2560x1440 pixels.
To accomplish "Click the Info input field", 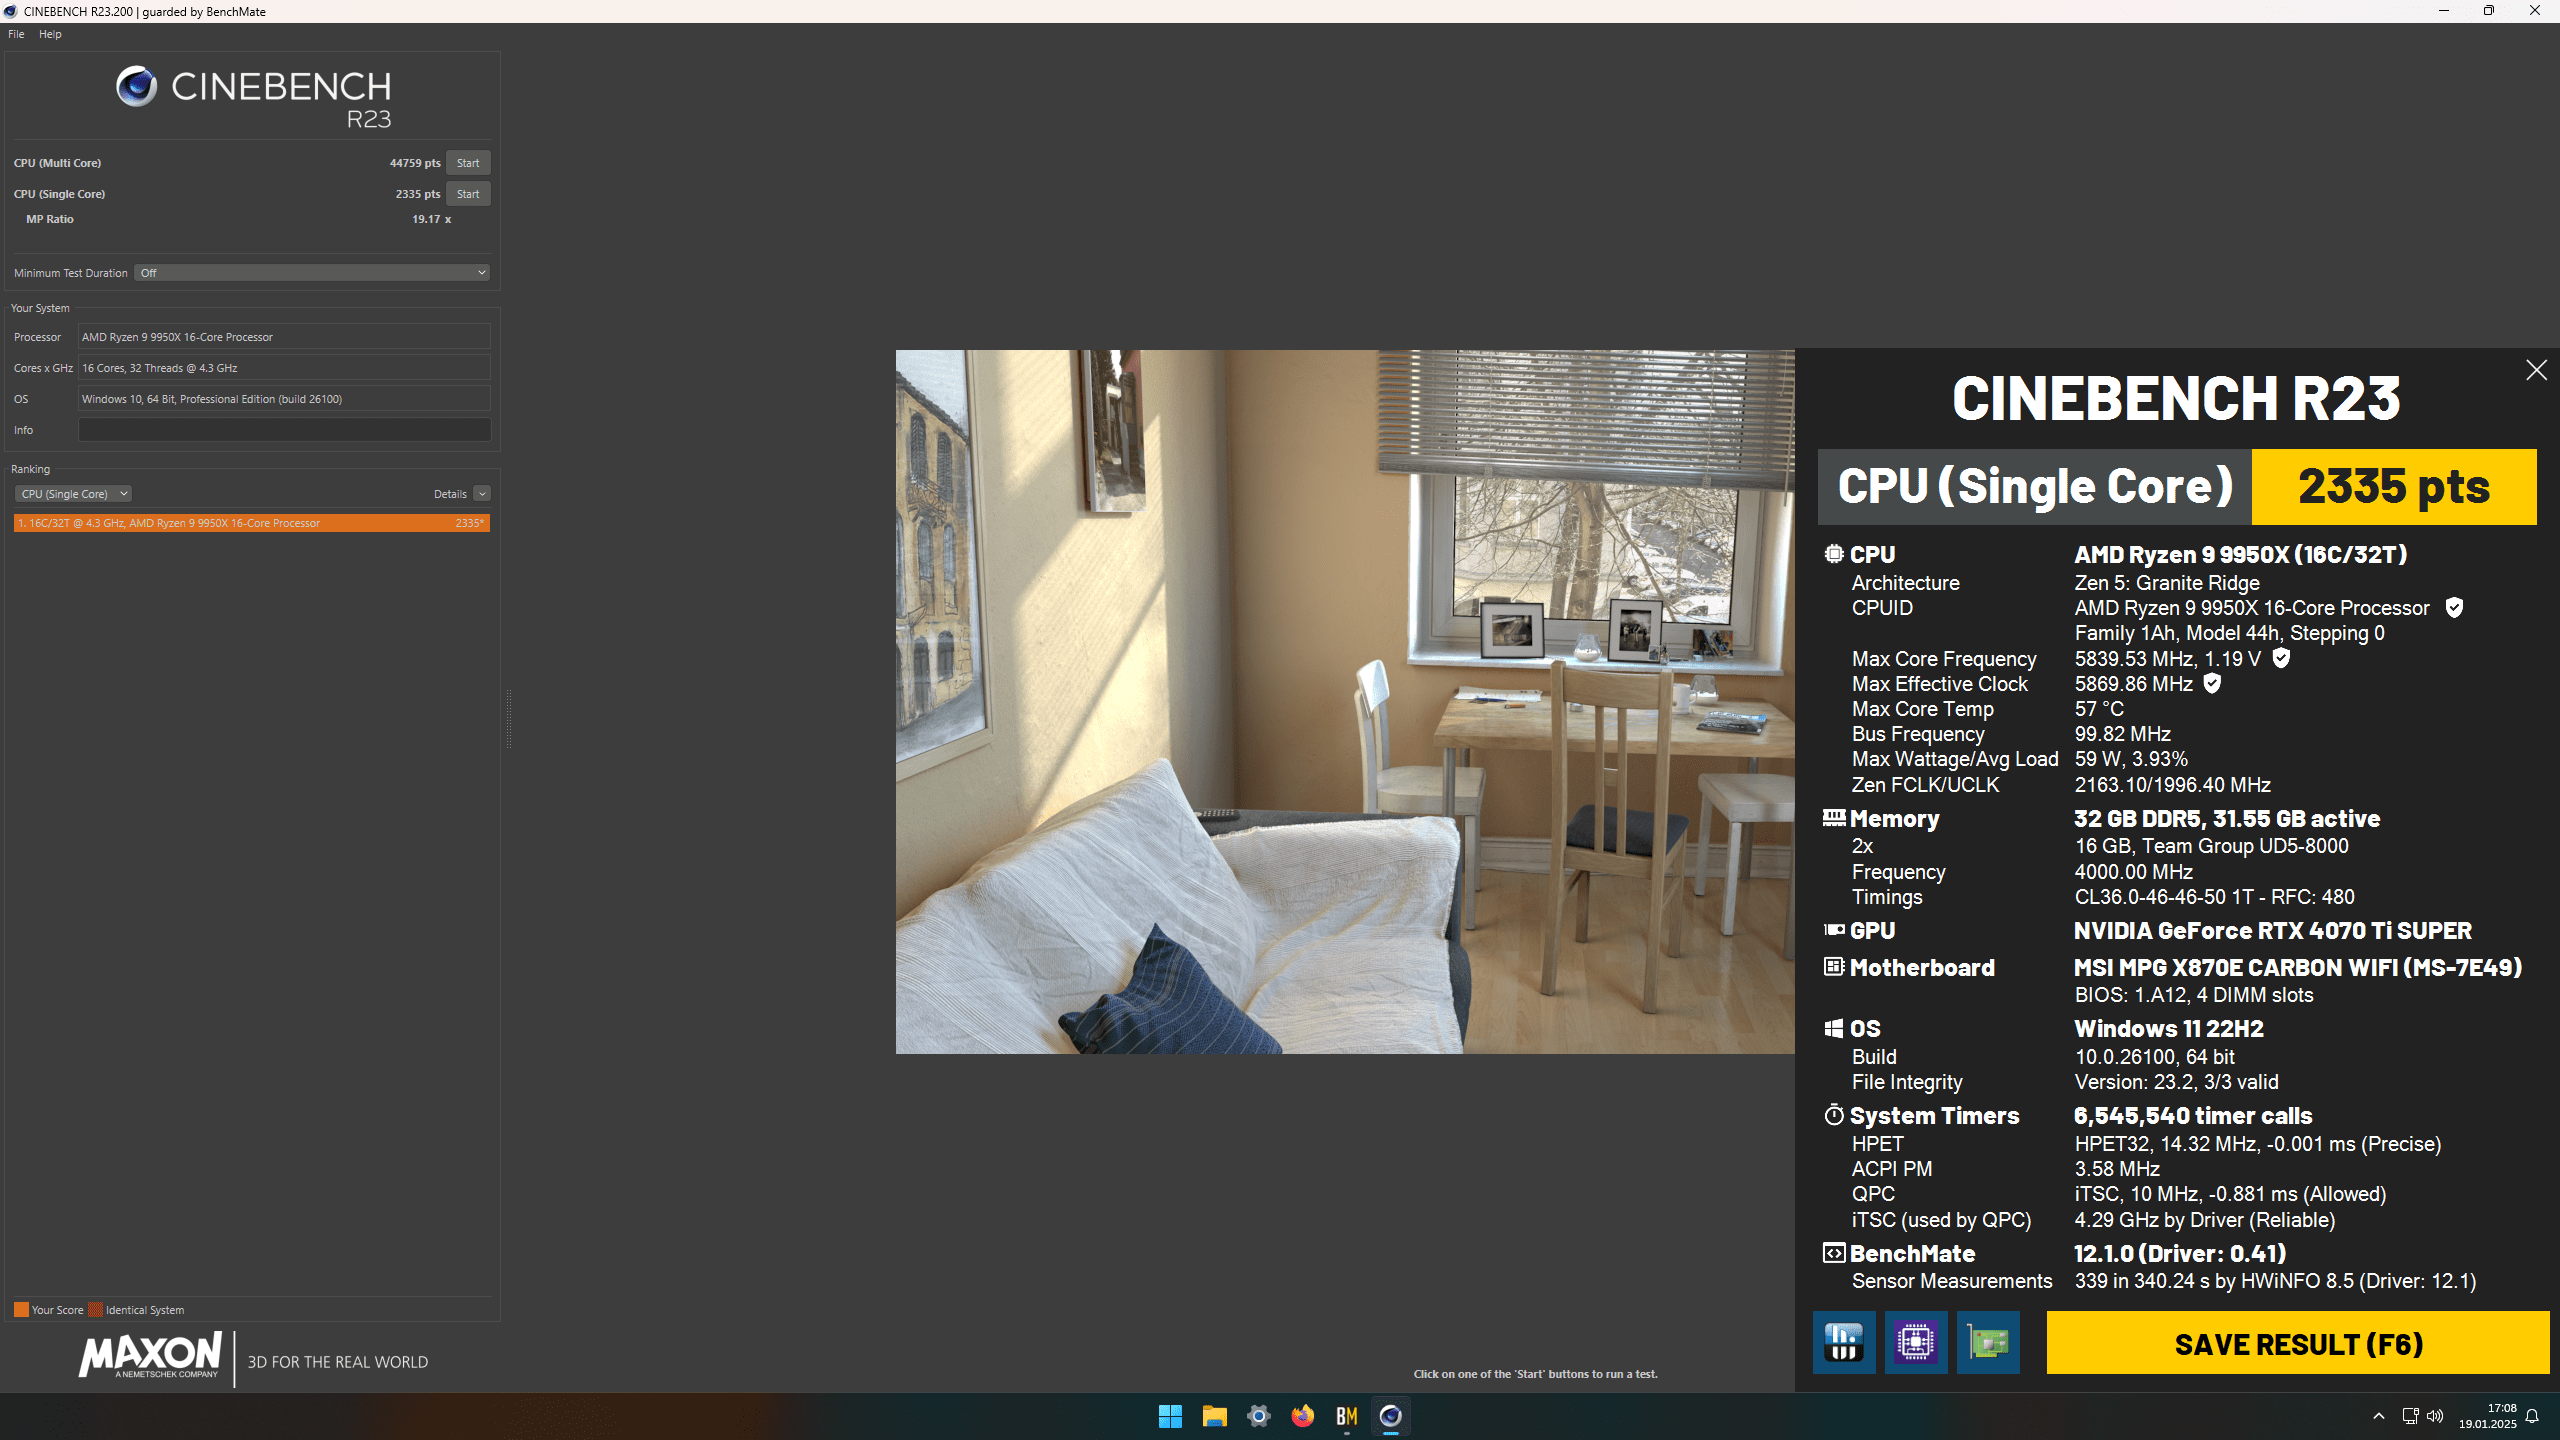I will (x=284, y=430).
